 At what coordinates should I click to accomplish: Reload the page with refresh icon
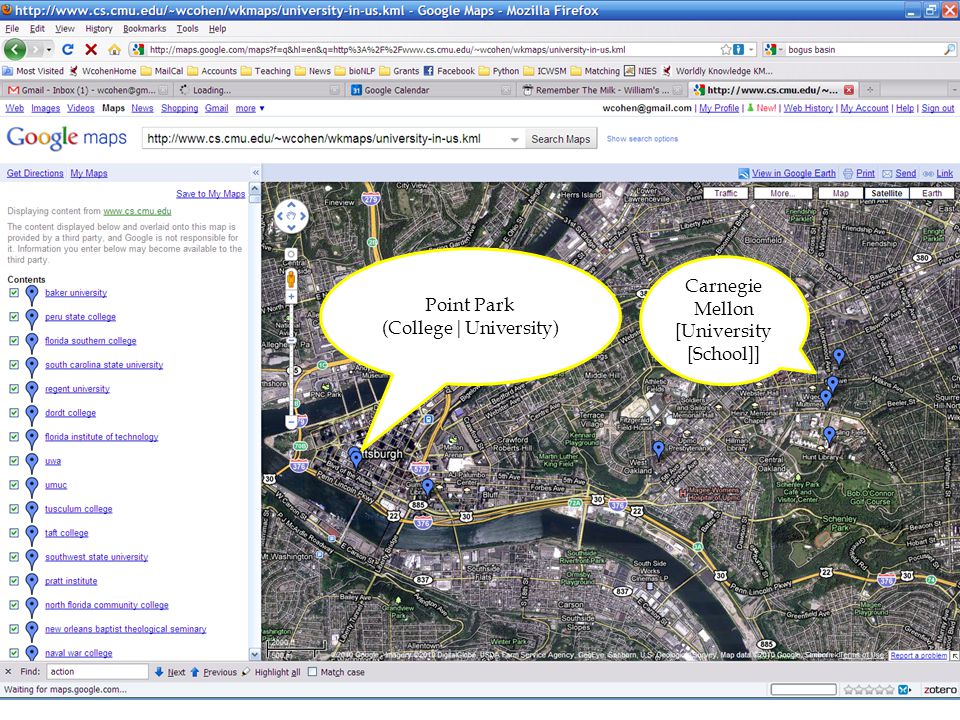coord(68,50)
